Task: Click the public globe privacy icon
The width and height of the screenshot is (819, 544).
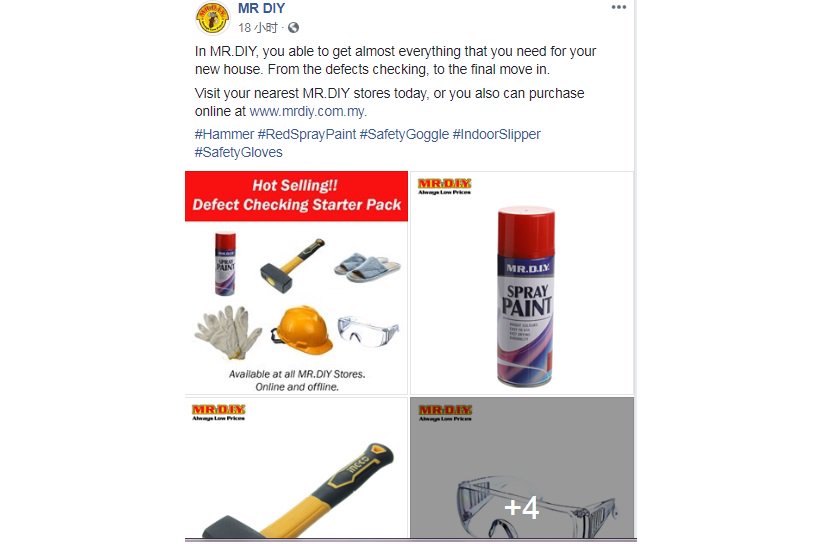Action: [294, 28]
